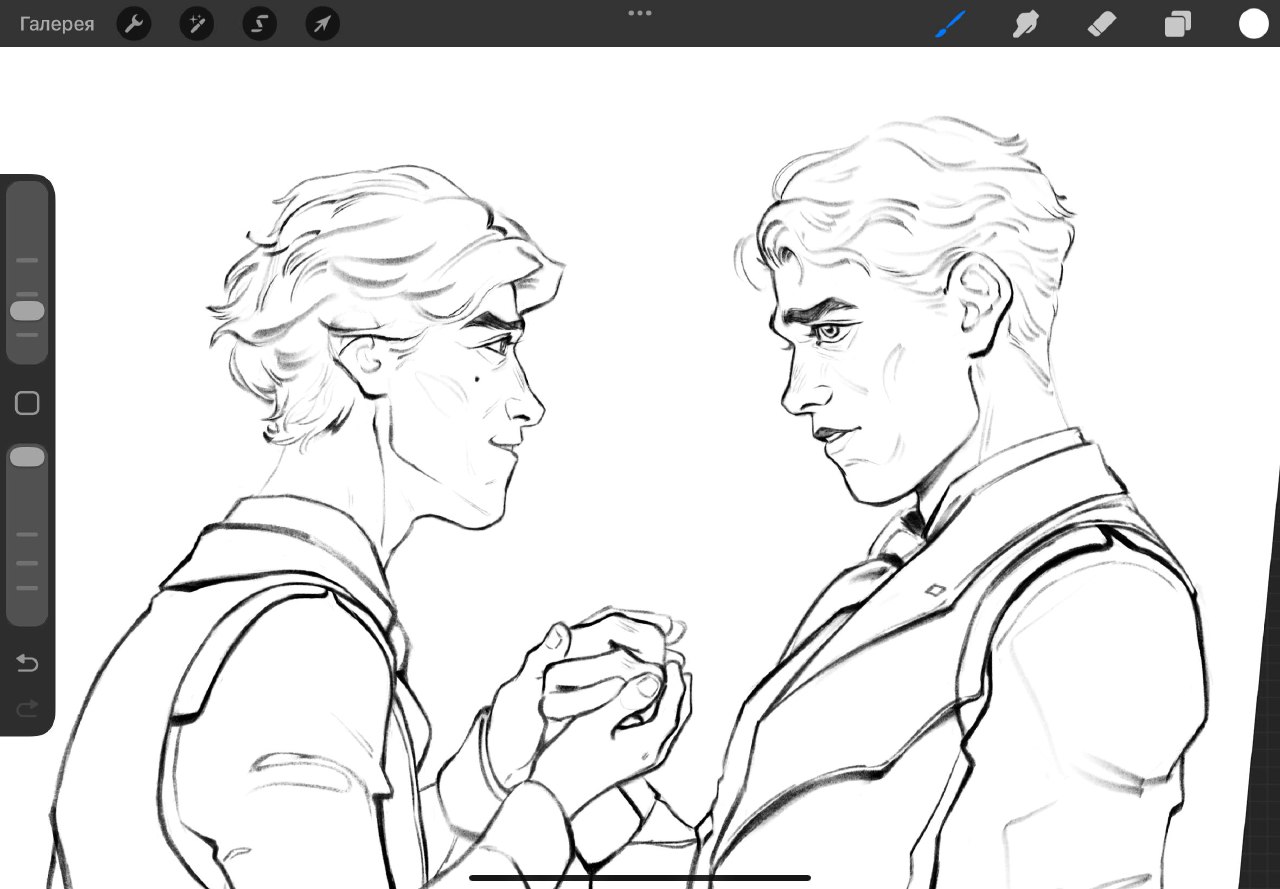
Task: Click the brush size slider handle
Action: (x=27, y=311)
